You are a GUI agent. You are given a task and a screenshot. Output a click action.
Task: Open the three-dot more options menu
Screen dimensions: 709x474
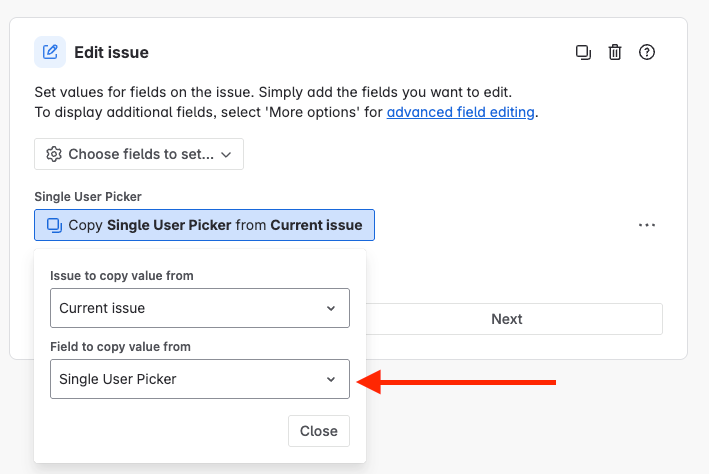pos(647,225)
